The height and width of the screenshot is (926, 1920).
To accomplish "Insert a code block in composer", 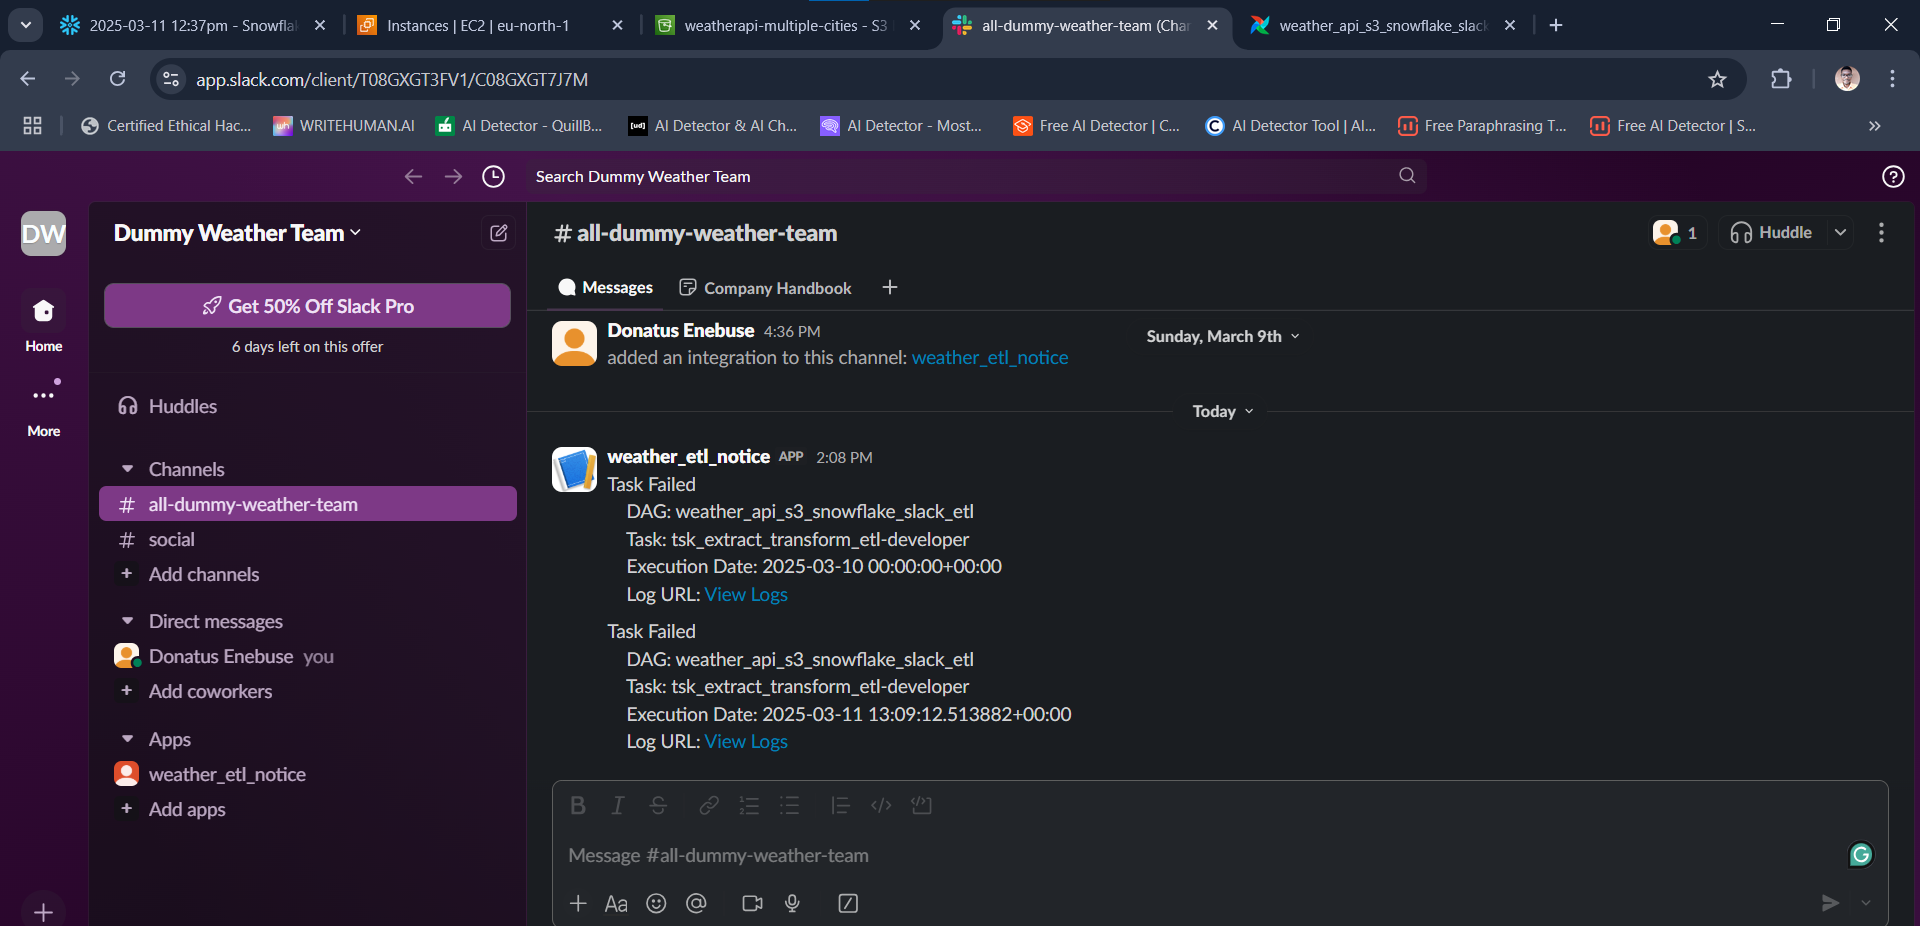I will click(921, 806).
